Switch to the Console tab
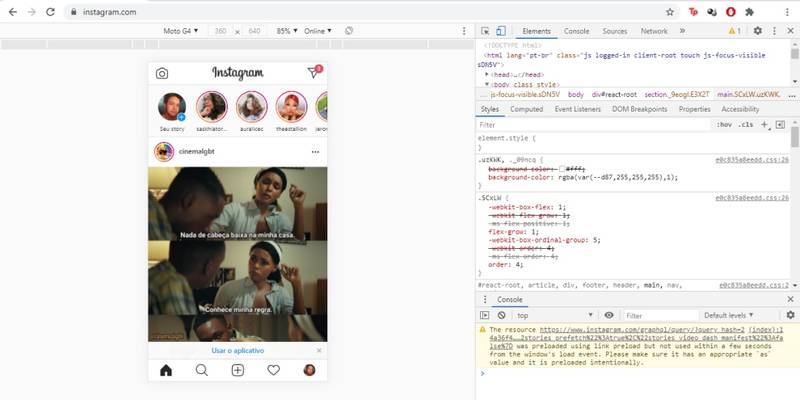The image size is (800, 400). click(577, 31)
